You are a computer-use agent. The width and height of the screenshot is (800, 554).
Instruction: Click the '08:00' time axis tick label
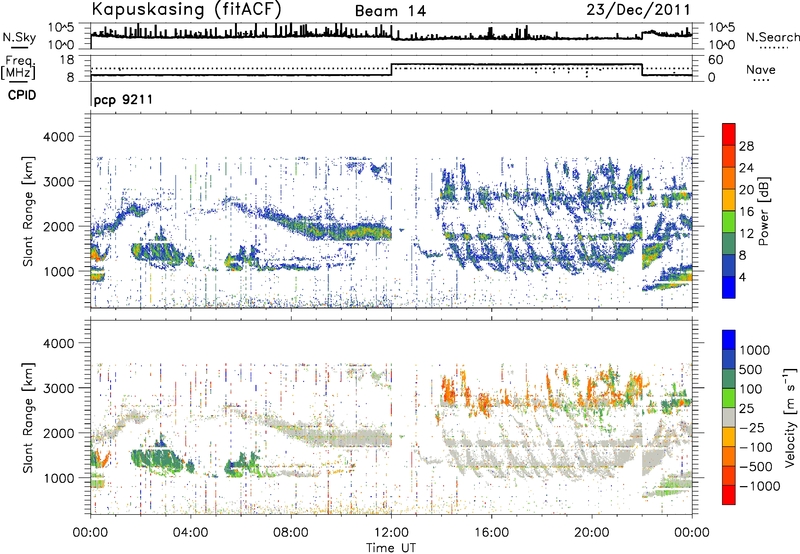pos(291,533)
